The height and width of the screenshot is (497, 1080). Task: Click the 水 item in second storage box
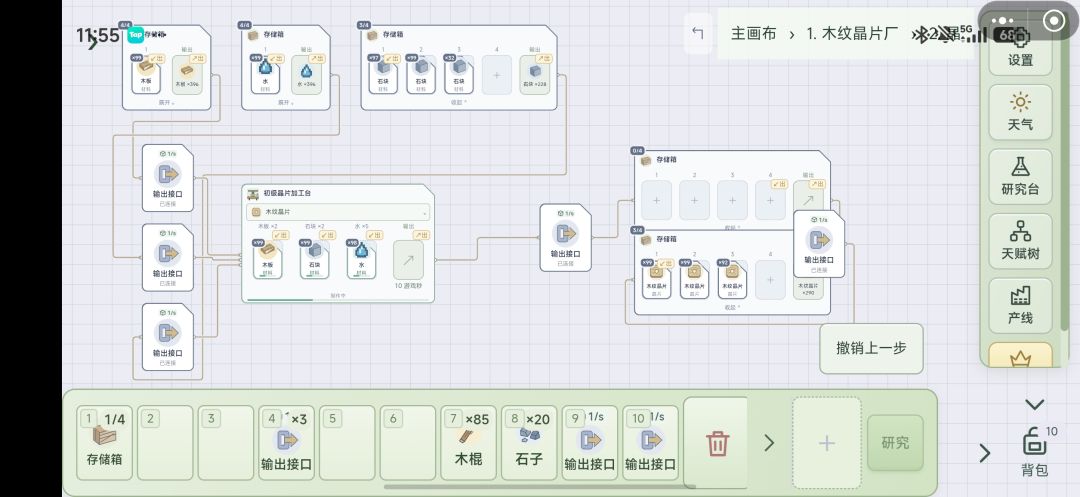[265, 74]
